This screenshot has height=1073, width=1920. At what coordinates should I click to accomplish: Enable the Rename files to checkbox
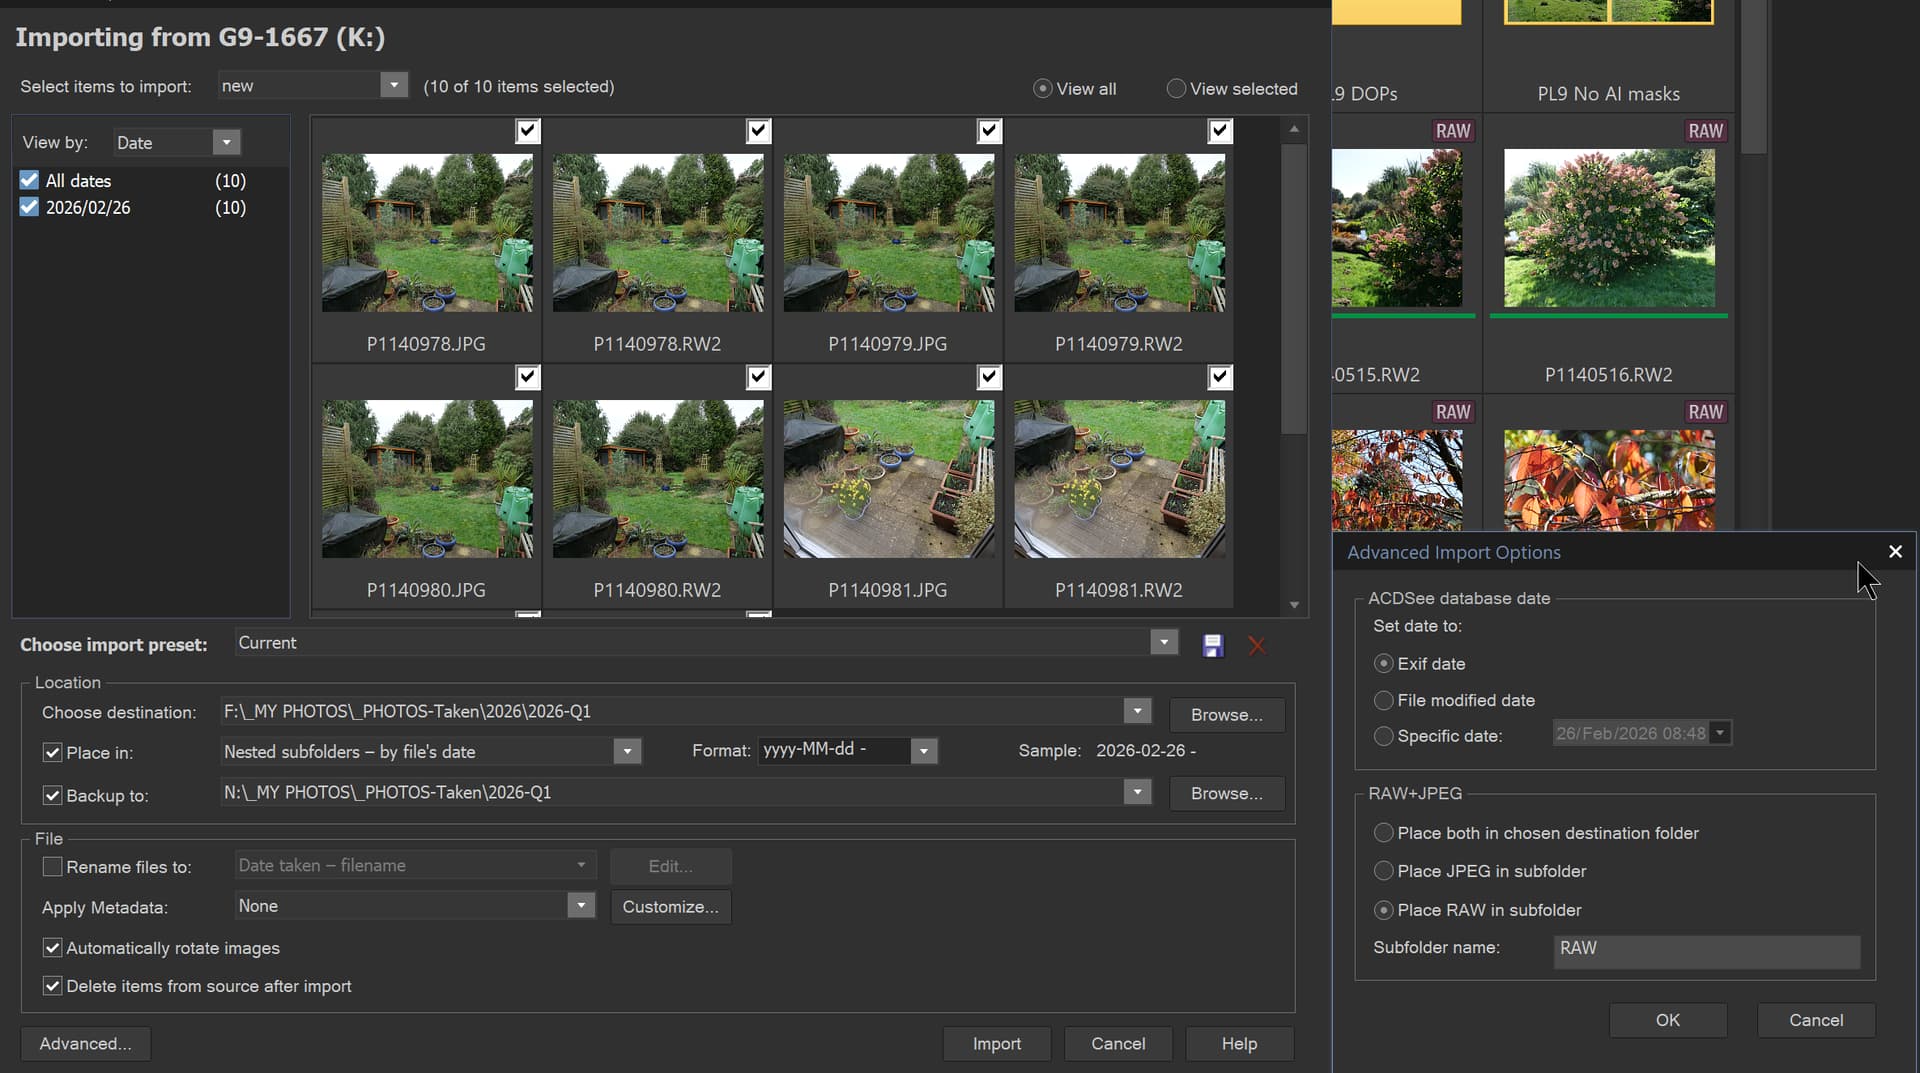(x=53, y=867)
